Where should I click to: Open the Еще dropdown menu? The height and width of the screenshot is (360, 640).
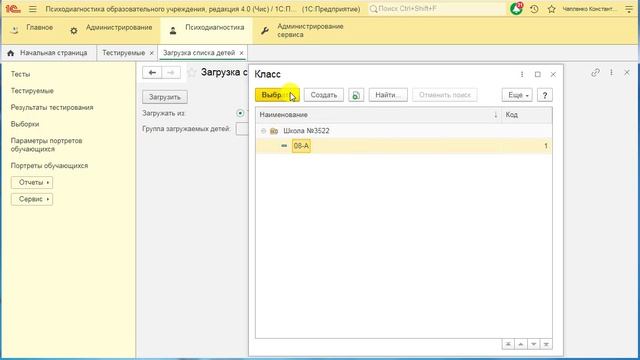(517, 95)
